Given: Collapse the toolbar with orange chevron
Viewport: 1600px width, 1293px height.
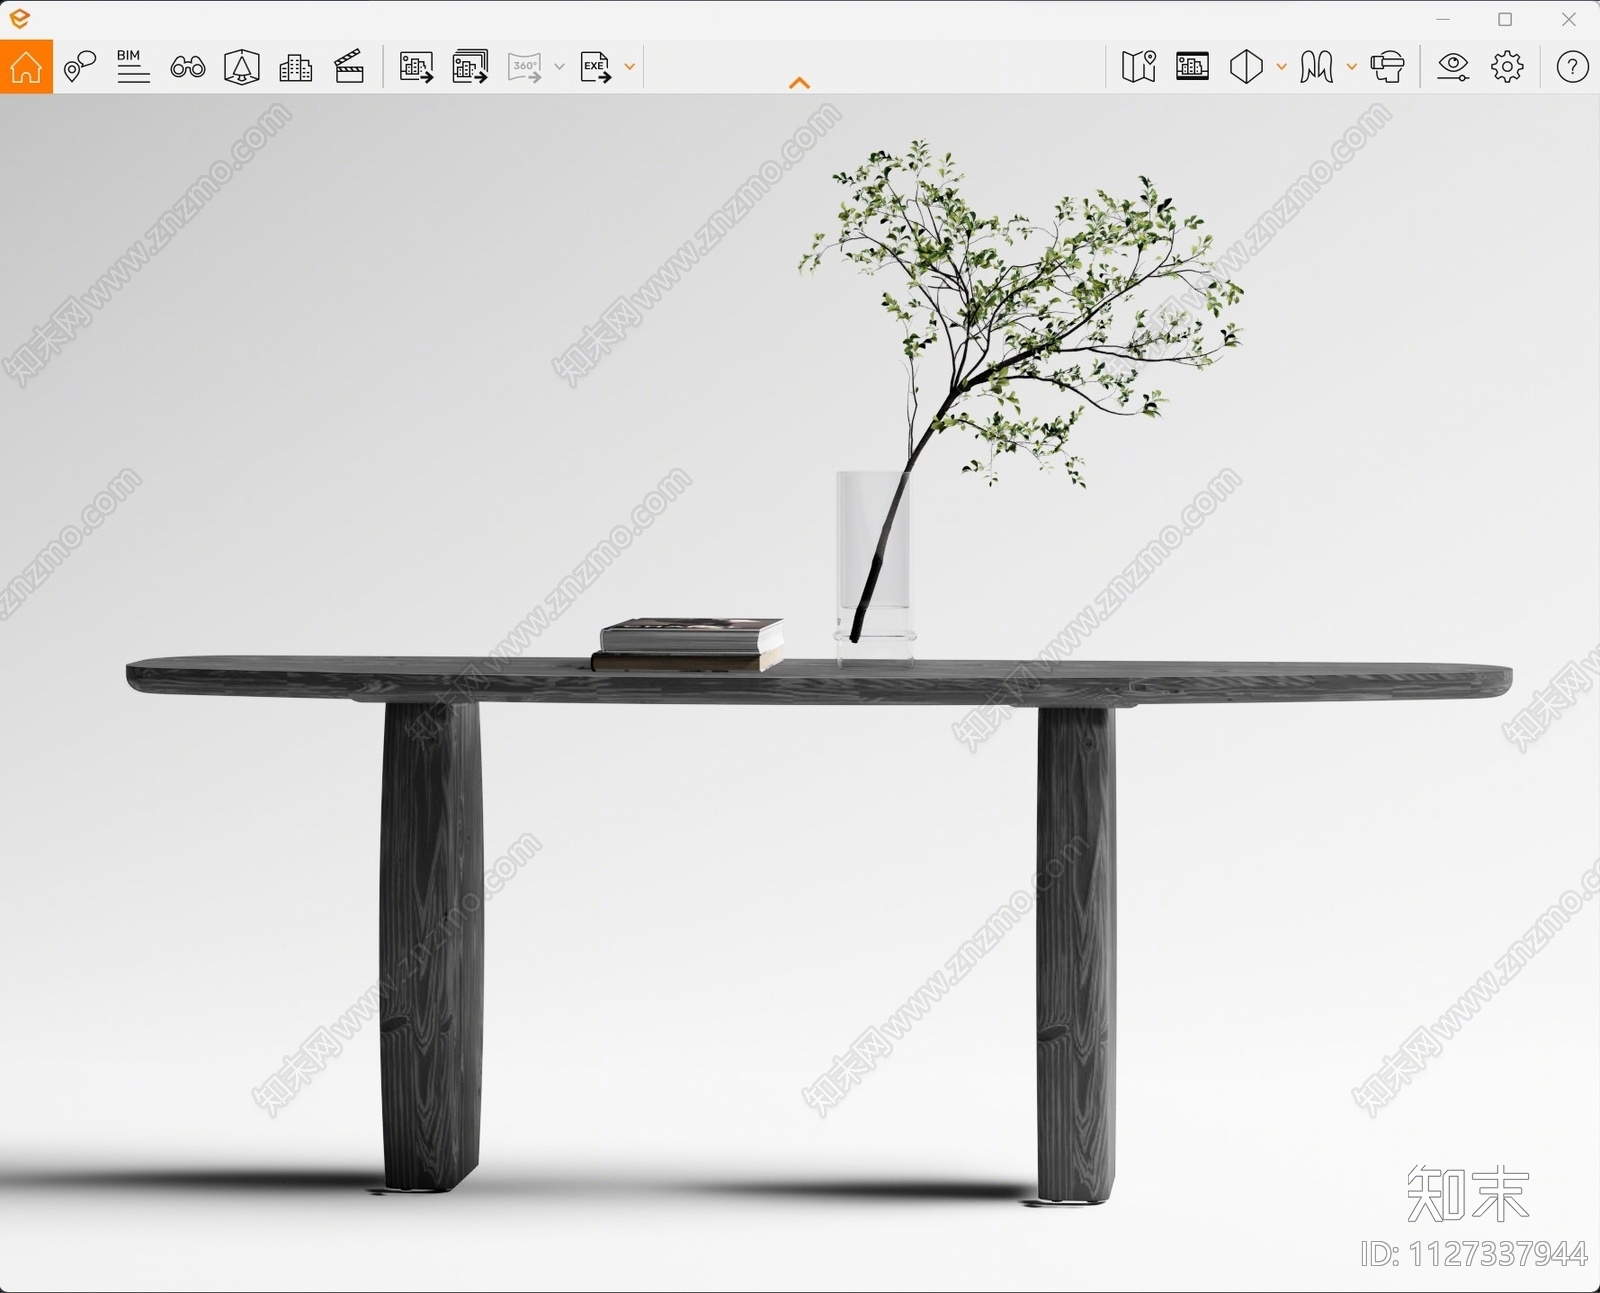Looking at the screenshot, I should pyautogui.click(x=799, y=83).
